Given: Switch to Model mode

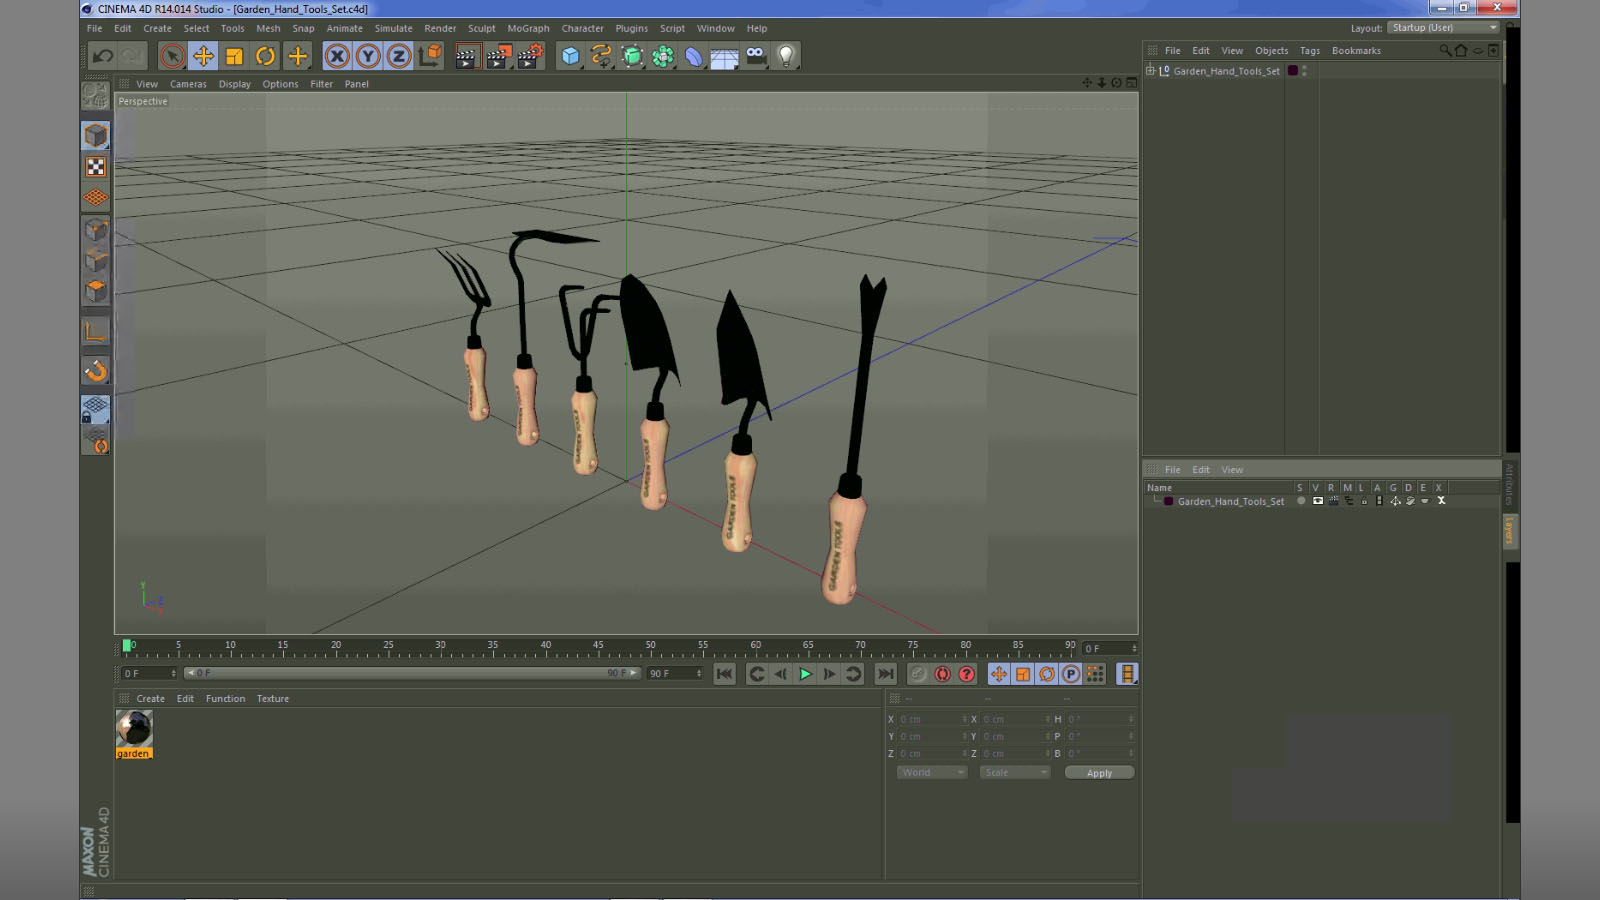Looking at the screenshot, I should point(96,135).
